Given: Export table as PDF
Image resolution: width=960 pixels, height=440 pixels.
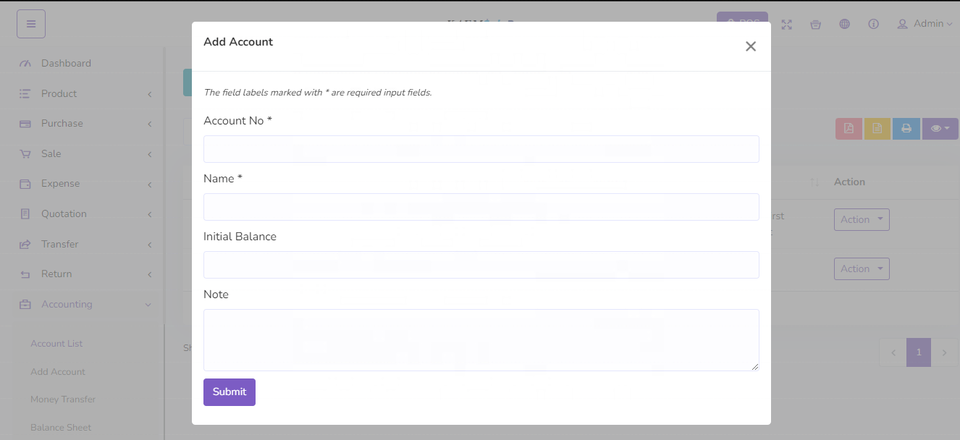Looking at the screenshot, I should coord(848,129).
